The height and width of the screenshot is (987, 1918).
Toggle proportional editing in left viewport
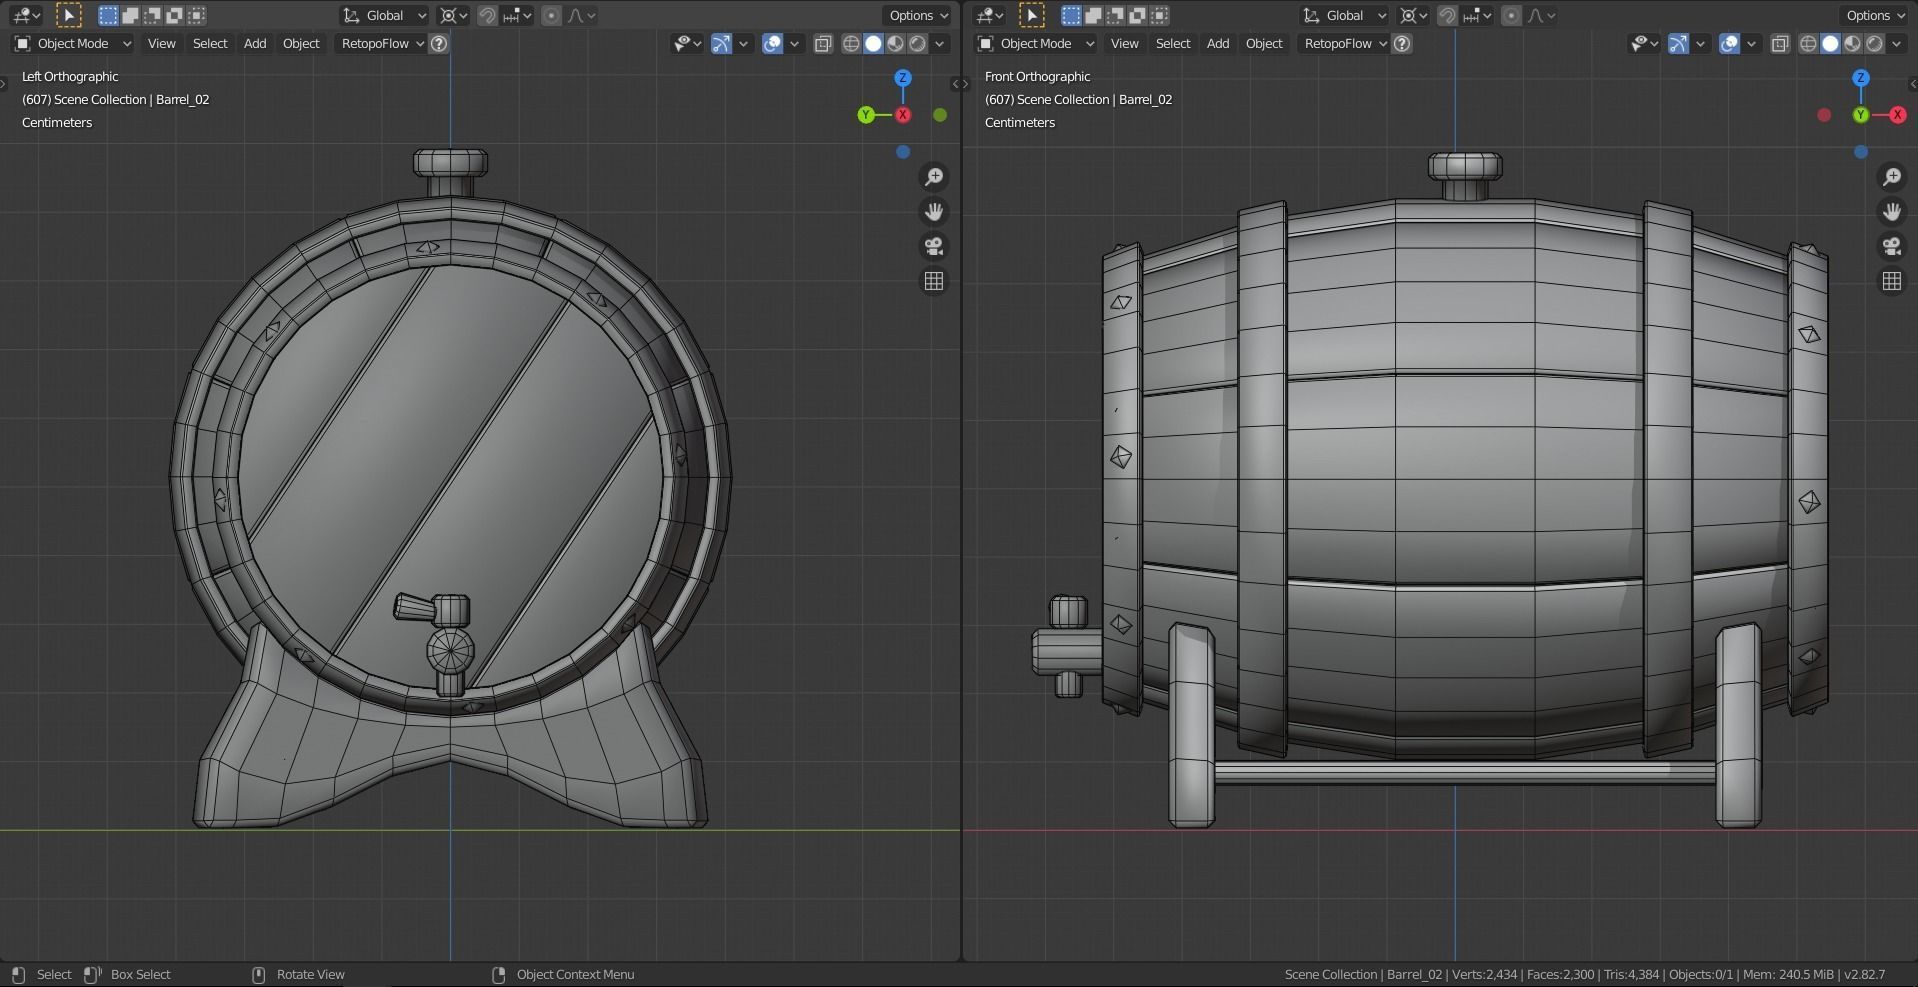point(551,15)
